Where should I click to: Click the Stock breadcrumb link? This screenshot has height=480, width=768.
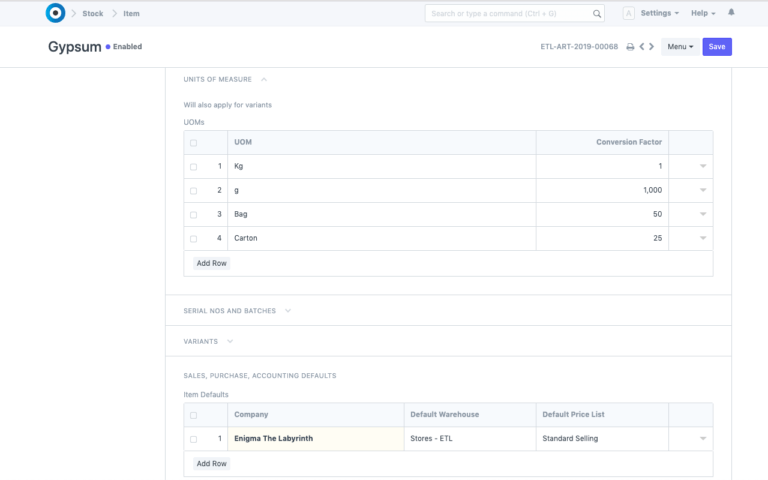click(x=92, y=13)
